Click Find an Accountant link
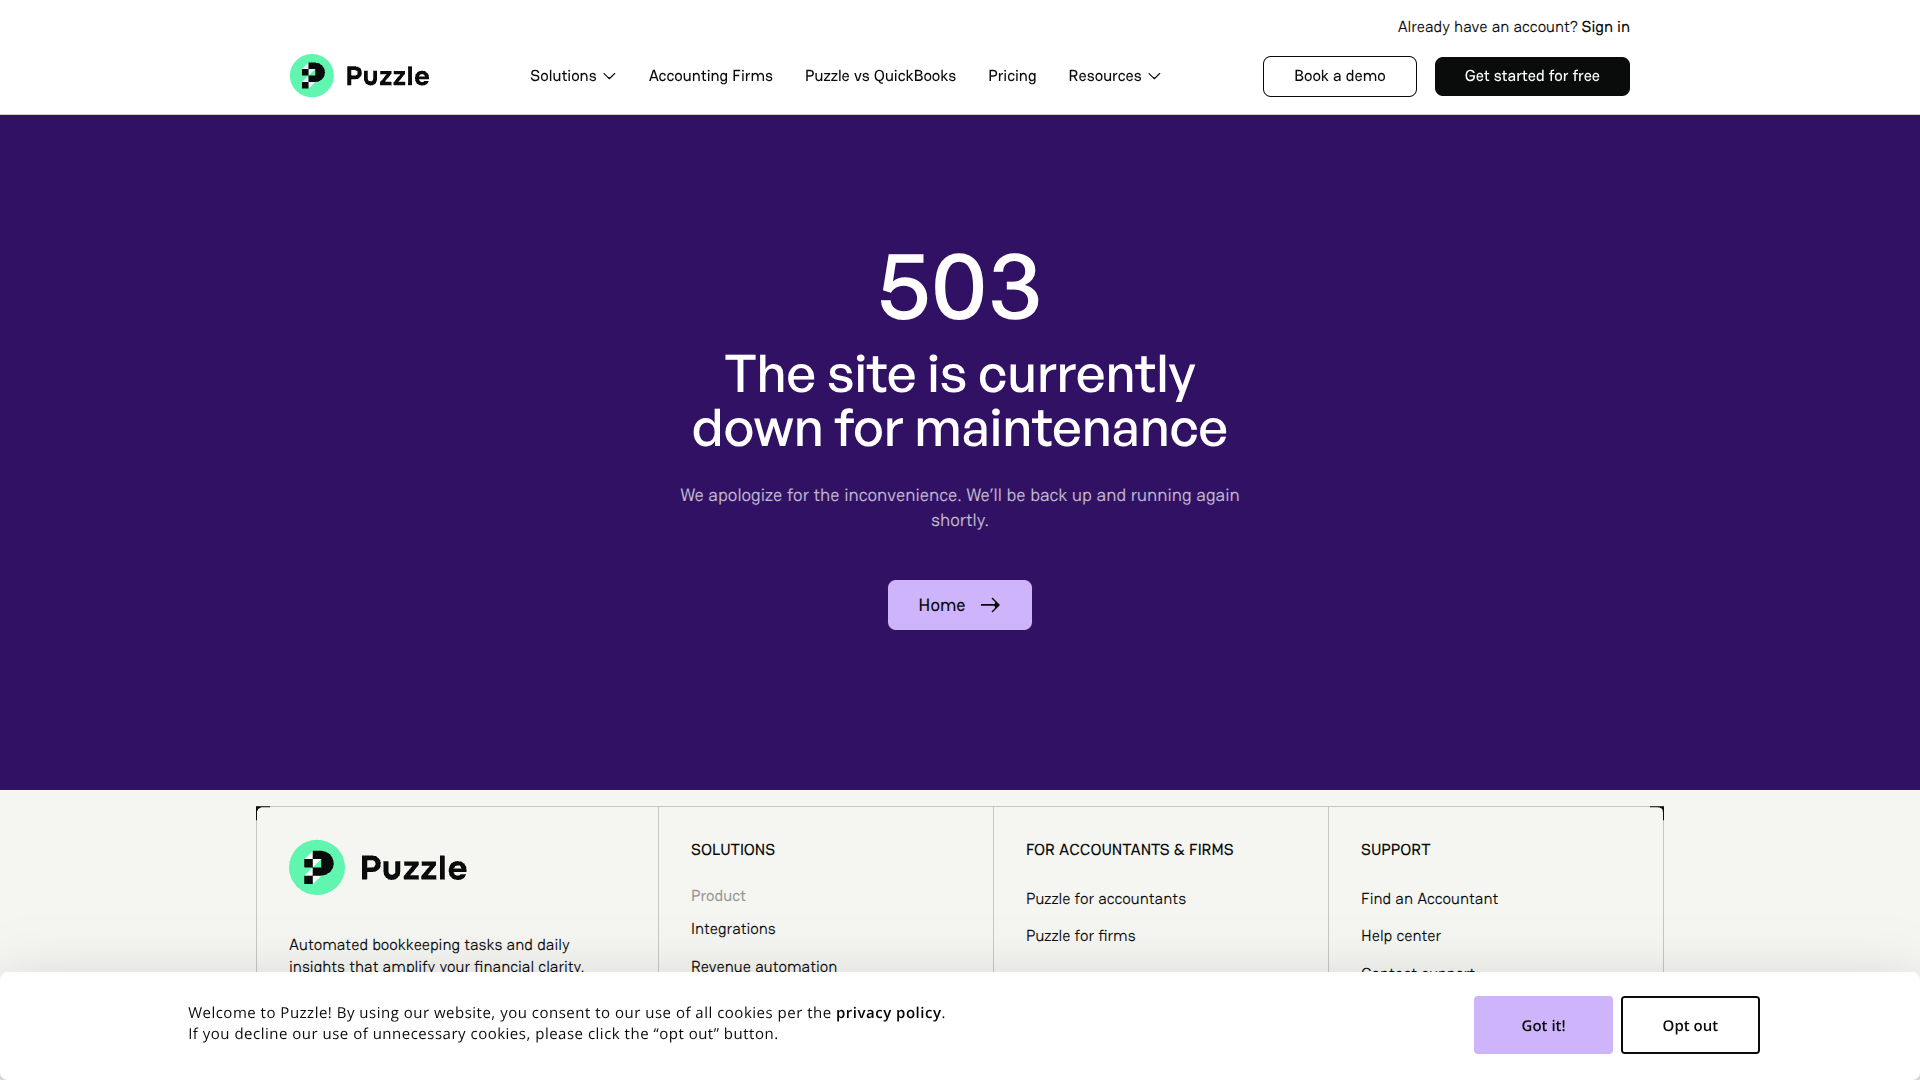The width and height of the screenshot is (1920, 1080). [x=1428, y=899]
